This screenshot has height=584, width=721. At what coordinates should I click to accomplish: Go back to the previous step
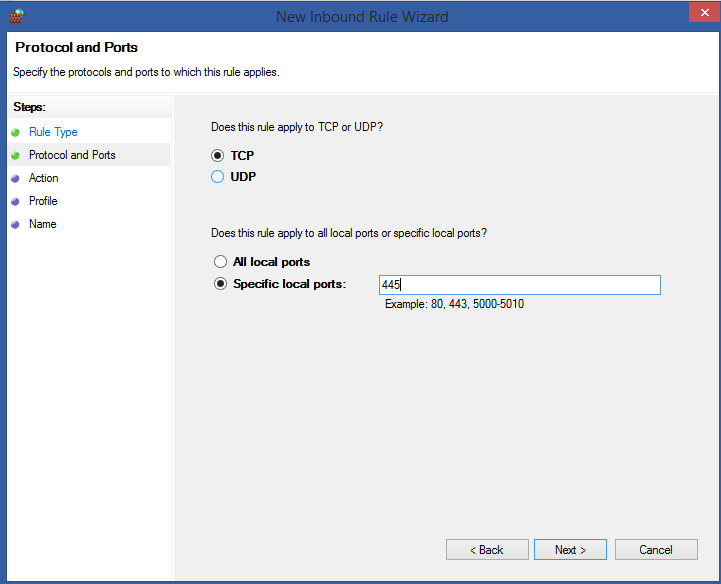[x=487, y=550]
